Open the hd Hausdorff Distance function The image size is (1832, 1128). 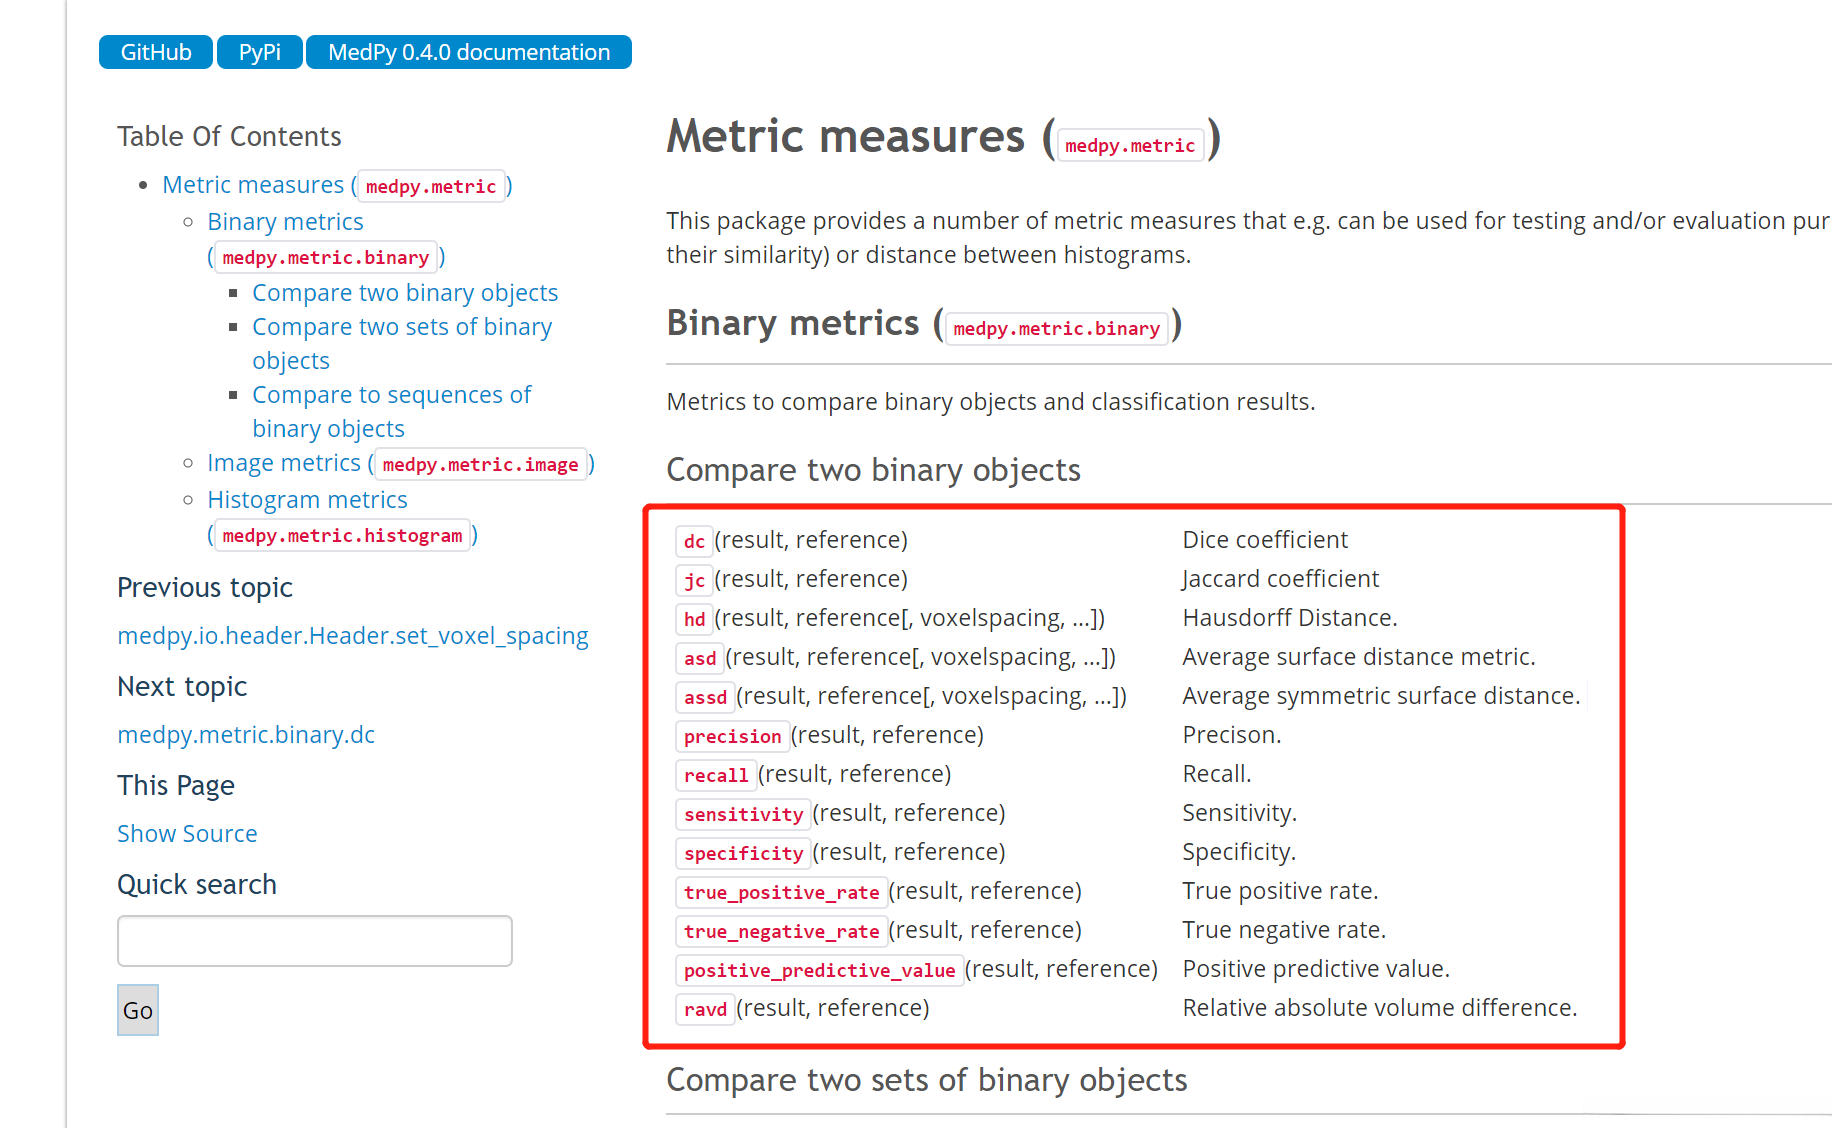[694, 619]
